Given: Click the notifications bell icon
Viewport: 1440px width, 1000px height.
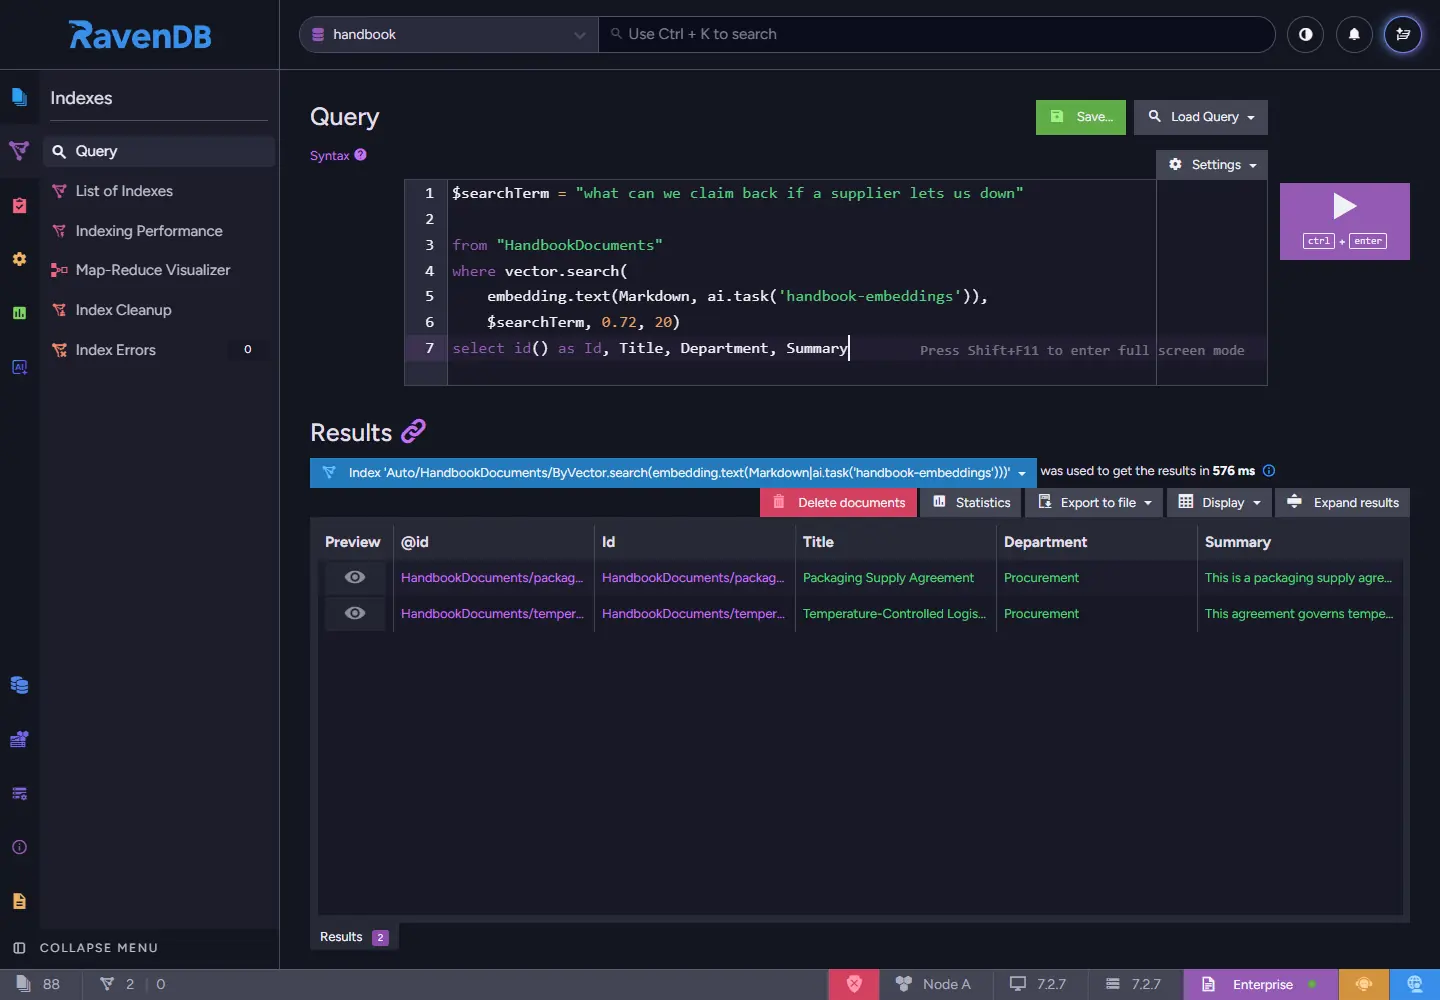Looking at the screenshot, I should 1354,34.
